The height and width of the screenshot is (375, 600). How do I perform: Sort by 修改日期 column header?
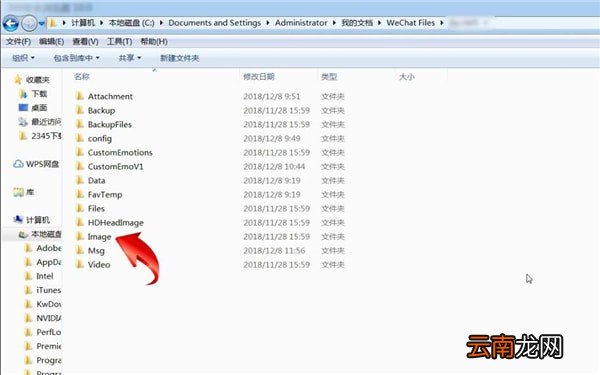(259, 77)
